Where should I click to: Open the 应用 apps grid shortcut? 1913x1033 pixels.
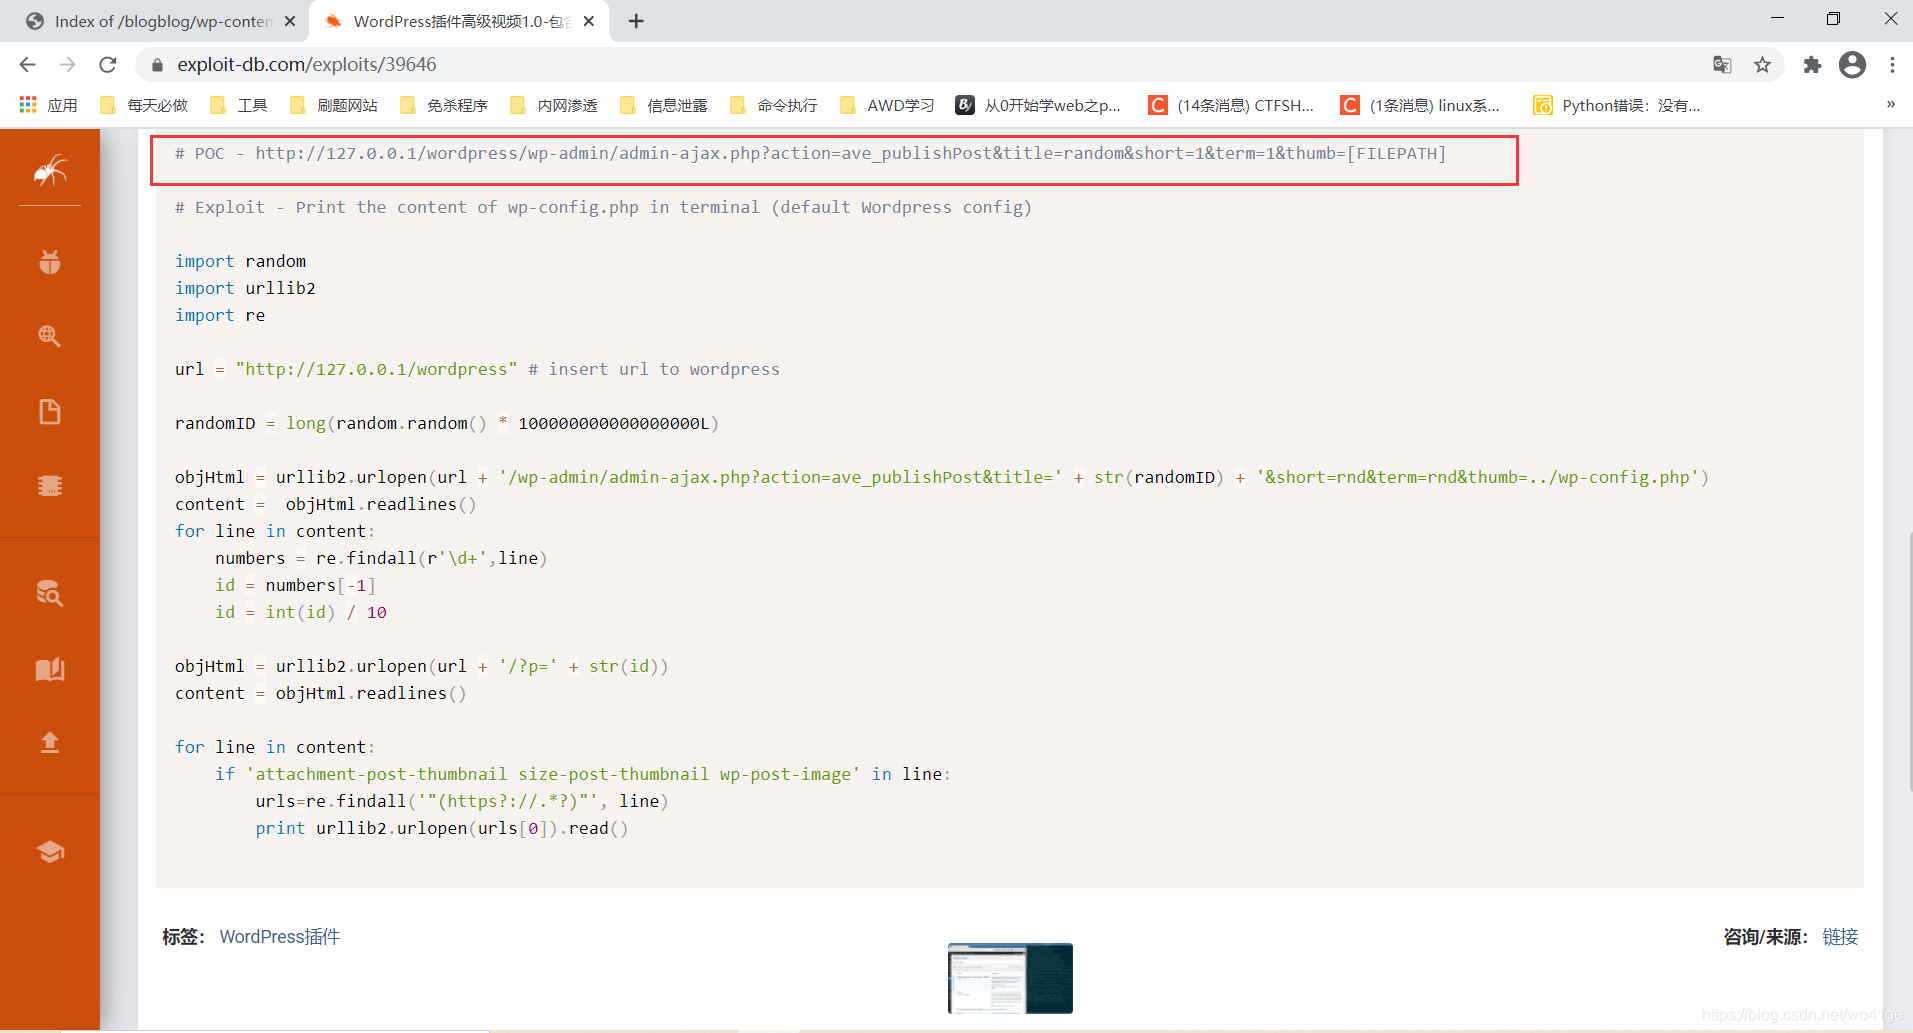click(48, 105)
